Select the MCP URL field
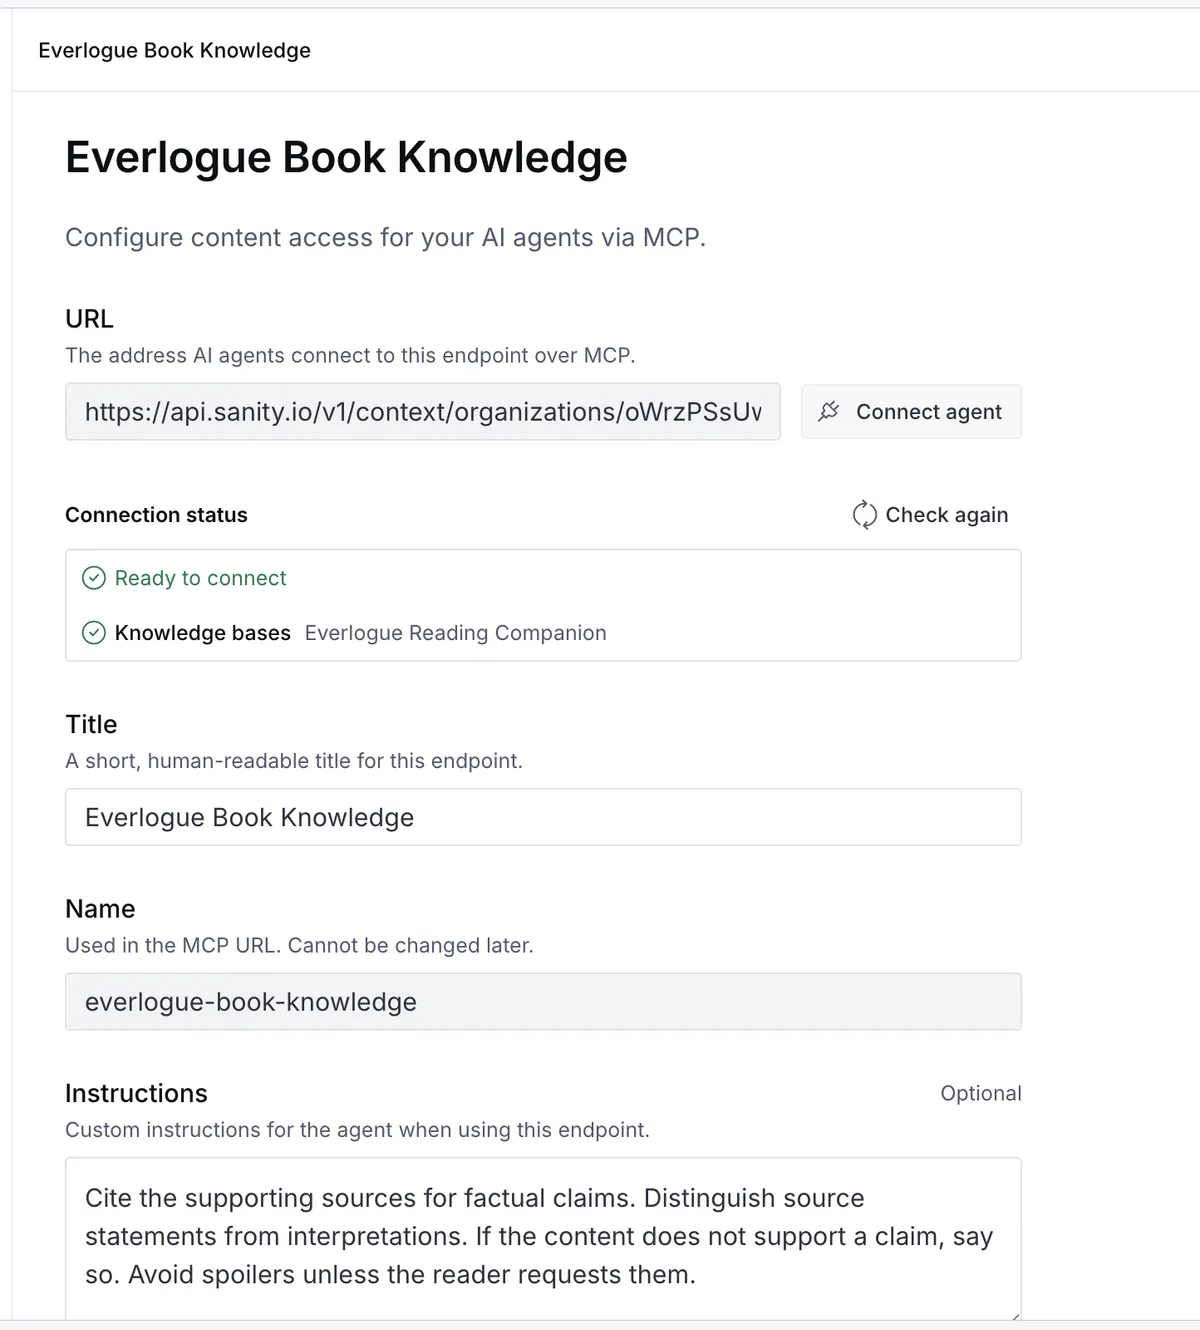 423,411
